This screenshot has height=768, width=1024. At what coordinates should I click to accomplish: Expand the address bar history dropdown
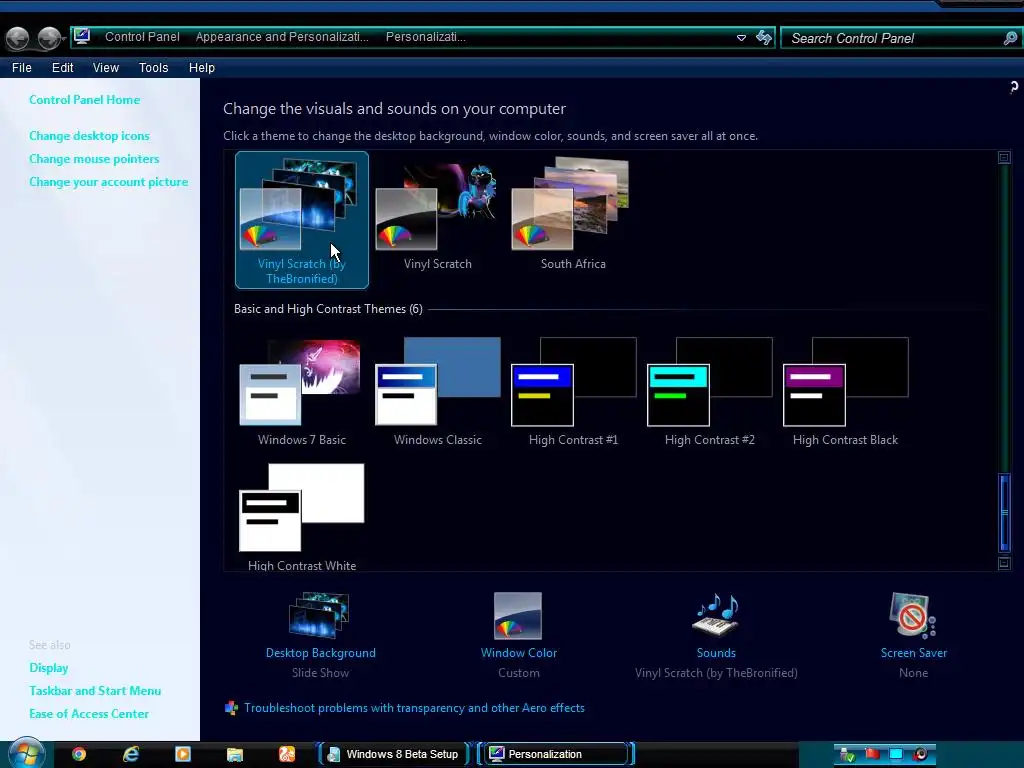coord(741,38)
